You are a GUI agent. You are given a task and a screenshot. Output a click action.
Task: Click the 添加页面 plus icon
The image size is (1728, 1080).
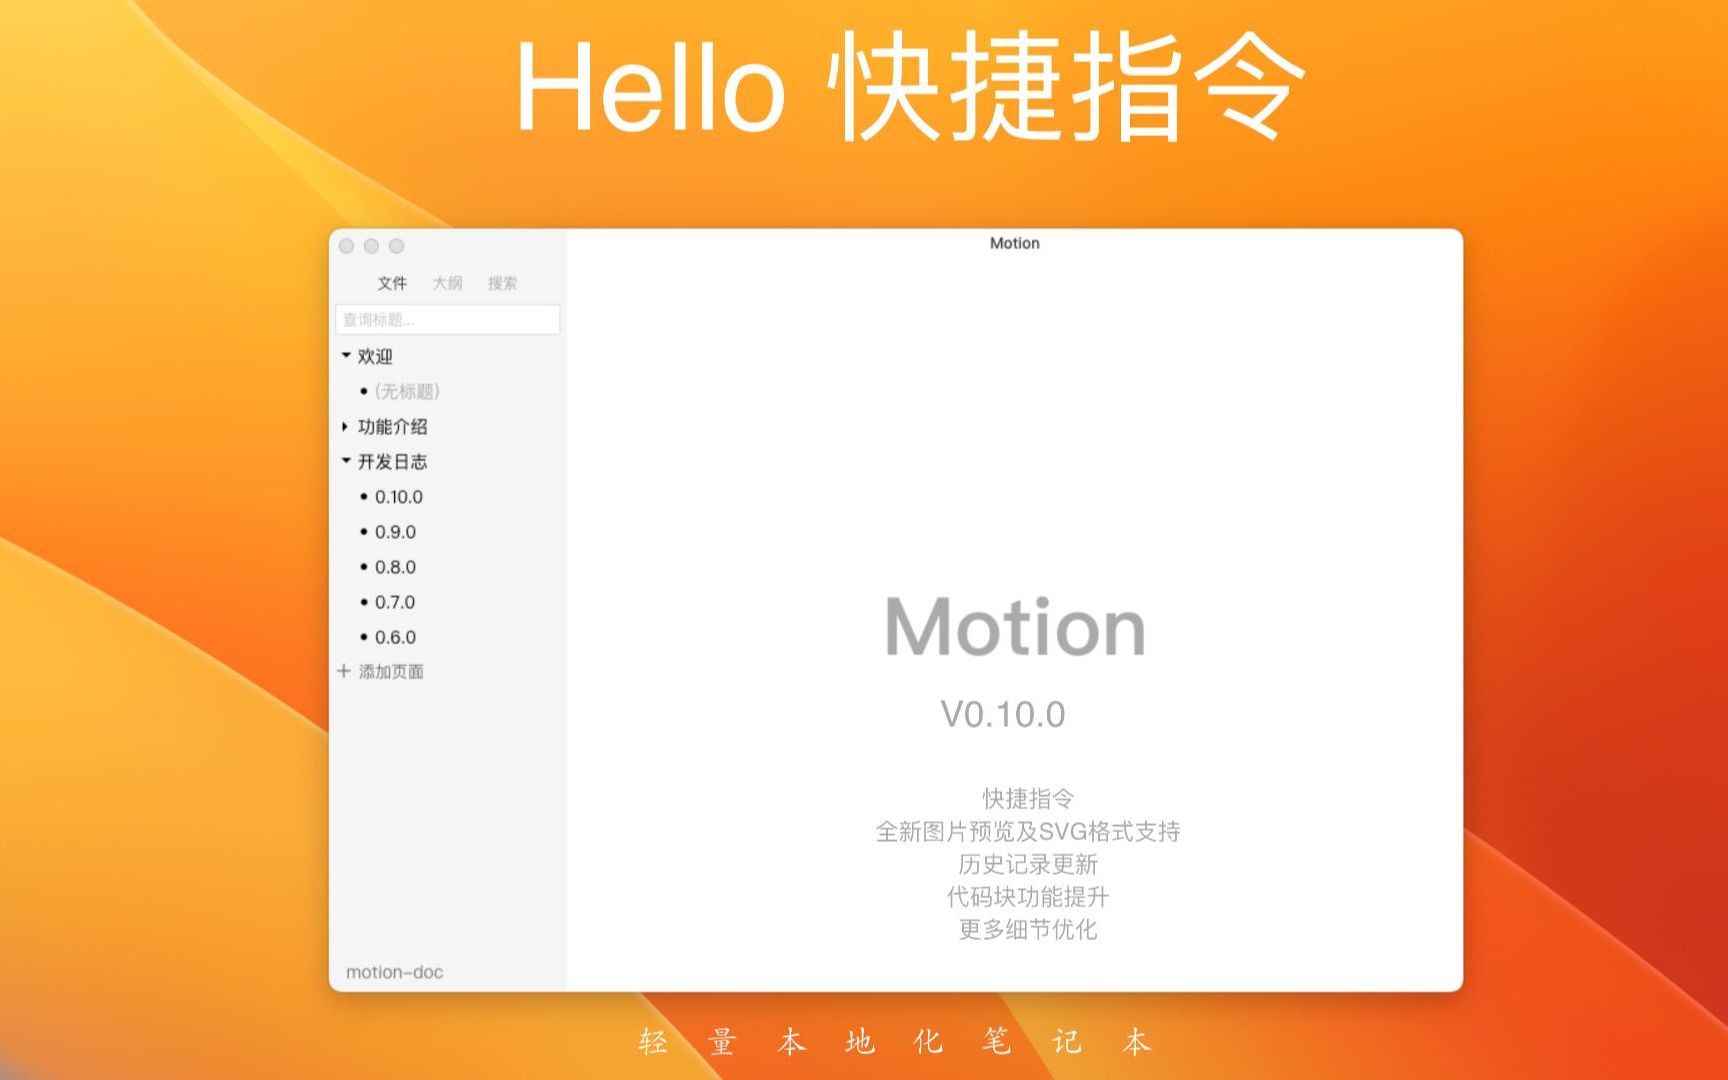(x=343, y=671)
